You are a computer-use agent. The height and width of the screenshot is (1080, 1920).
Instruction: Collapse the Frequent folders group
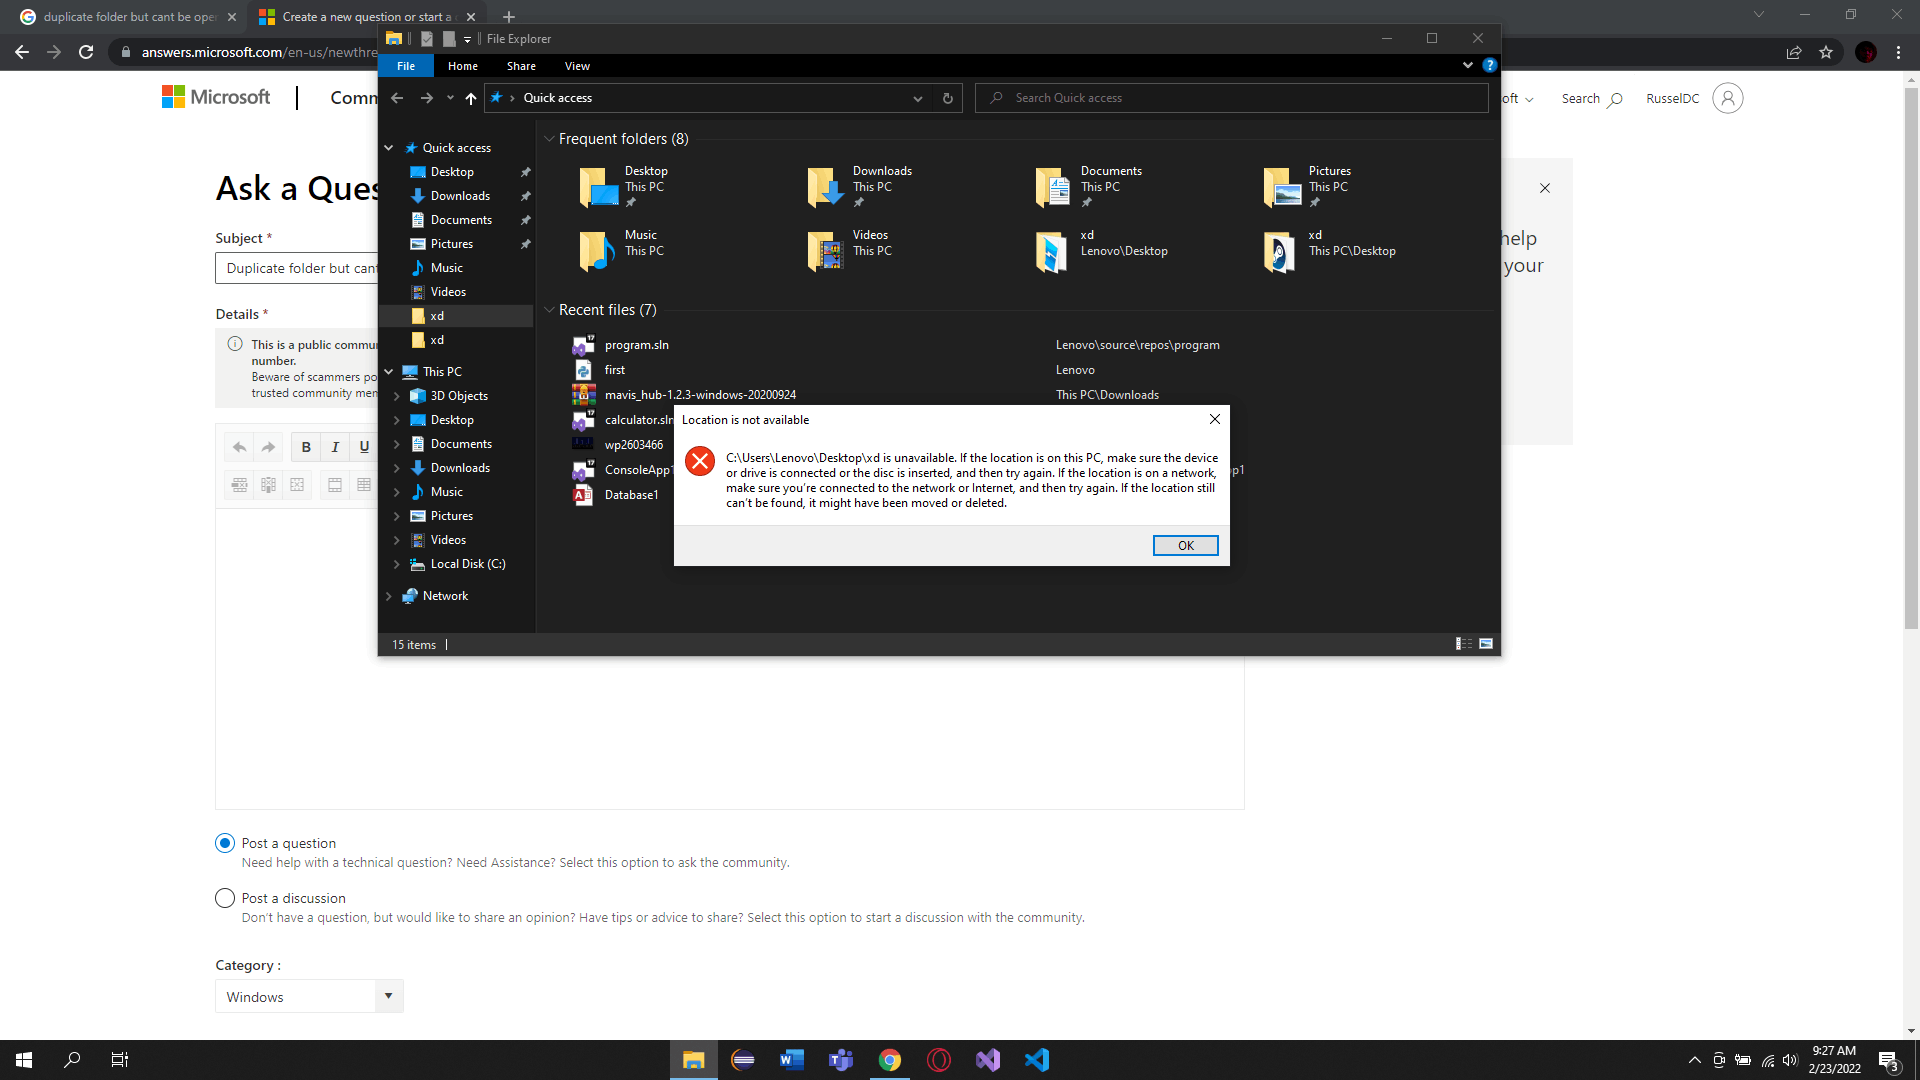[x=549, y=139]
